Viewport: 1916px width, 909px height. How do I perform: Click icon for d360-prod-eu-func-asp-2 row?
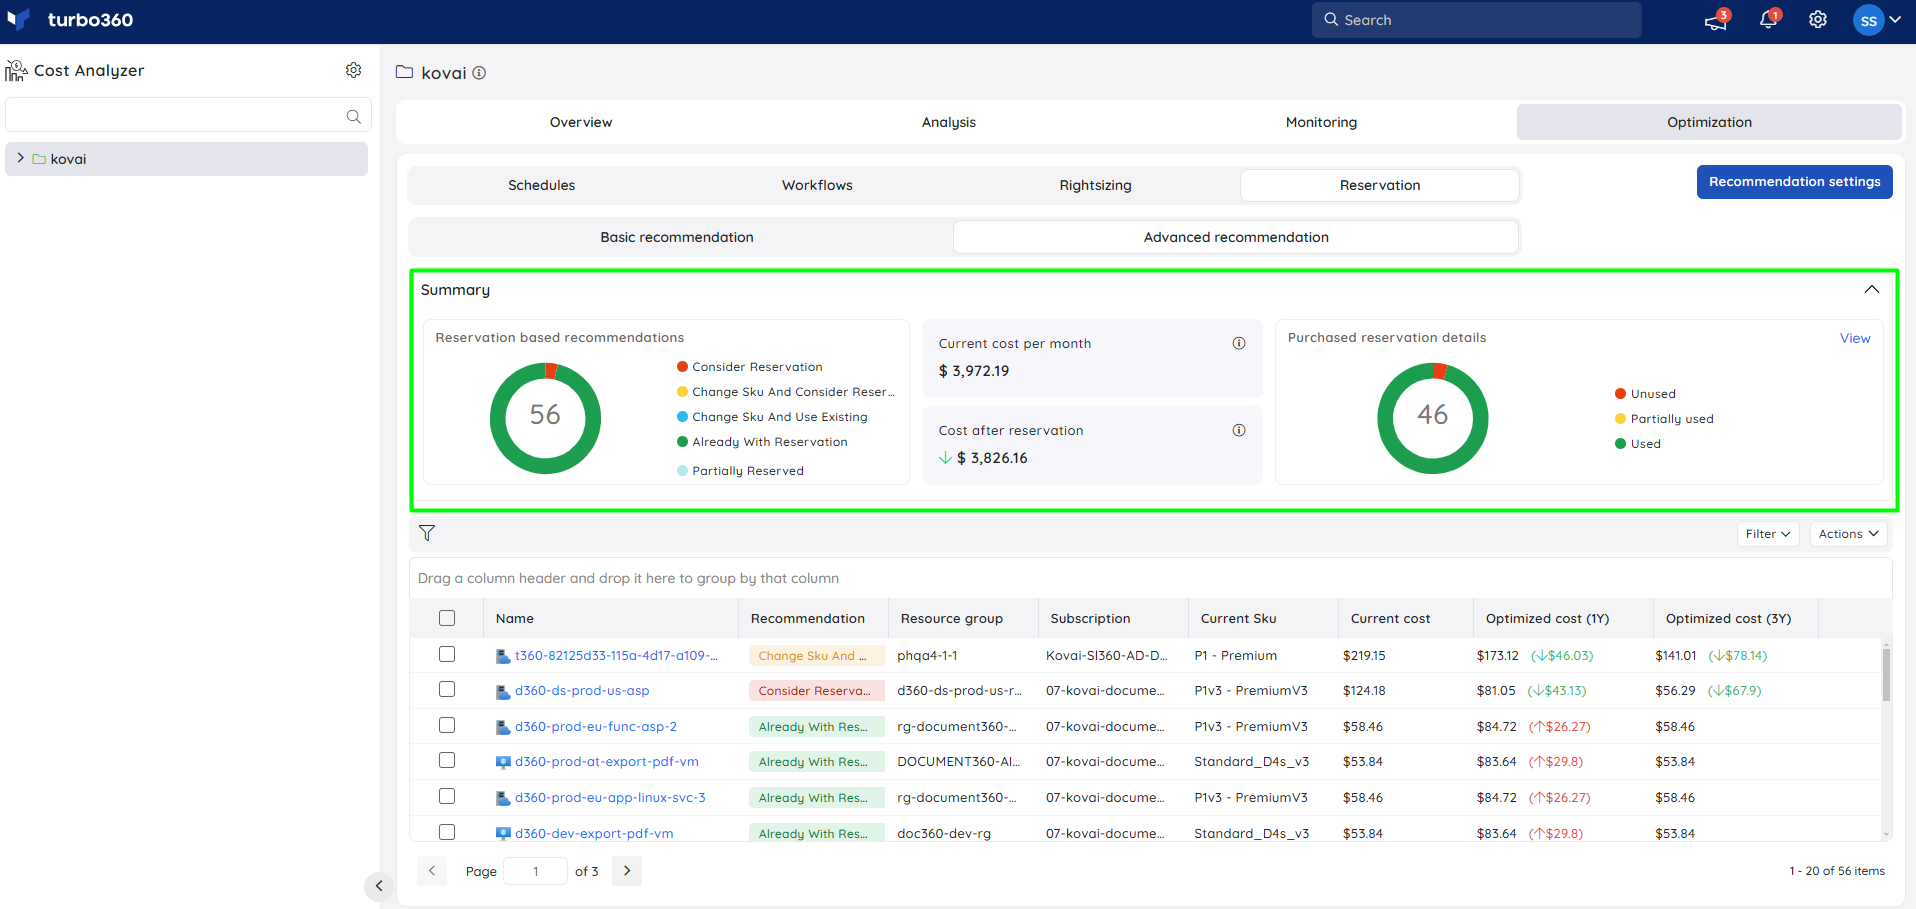[503, 727]
